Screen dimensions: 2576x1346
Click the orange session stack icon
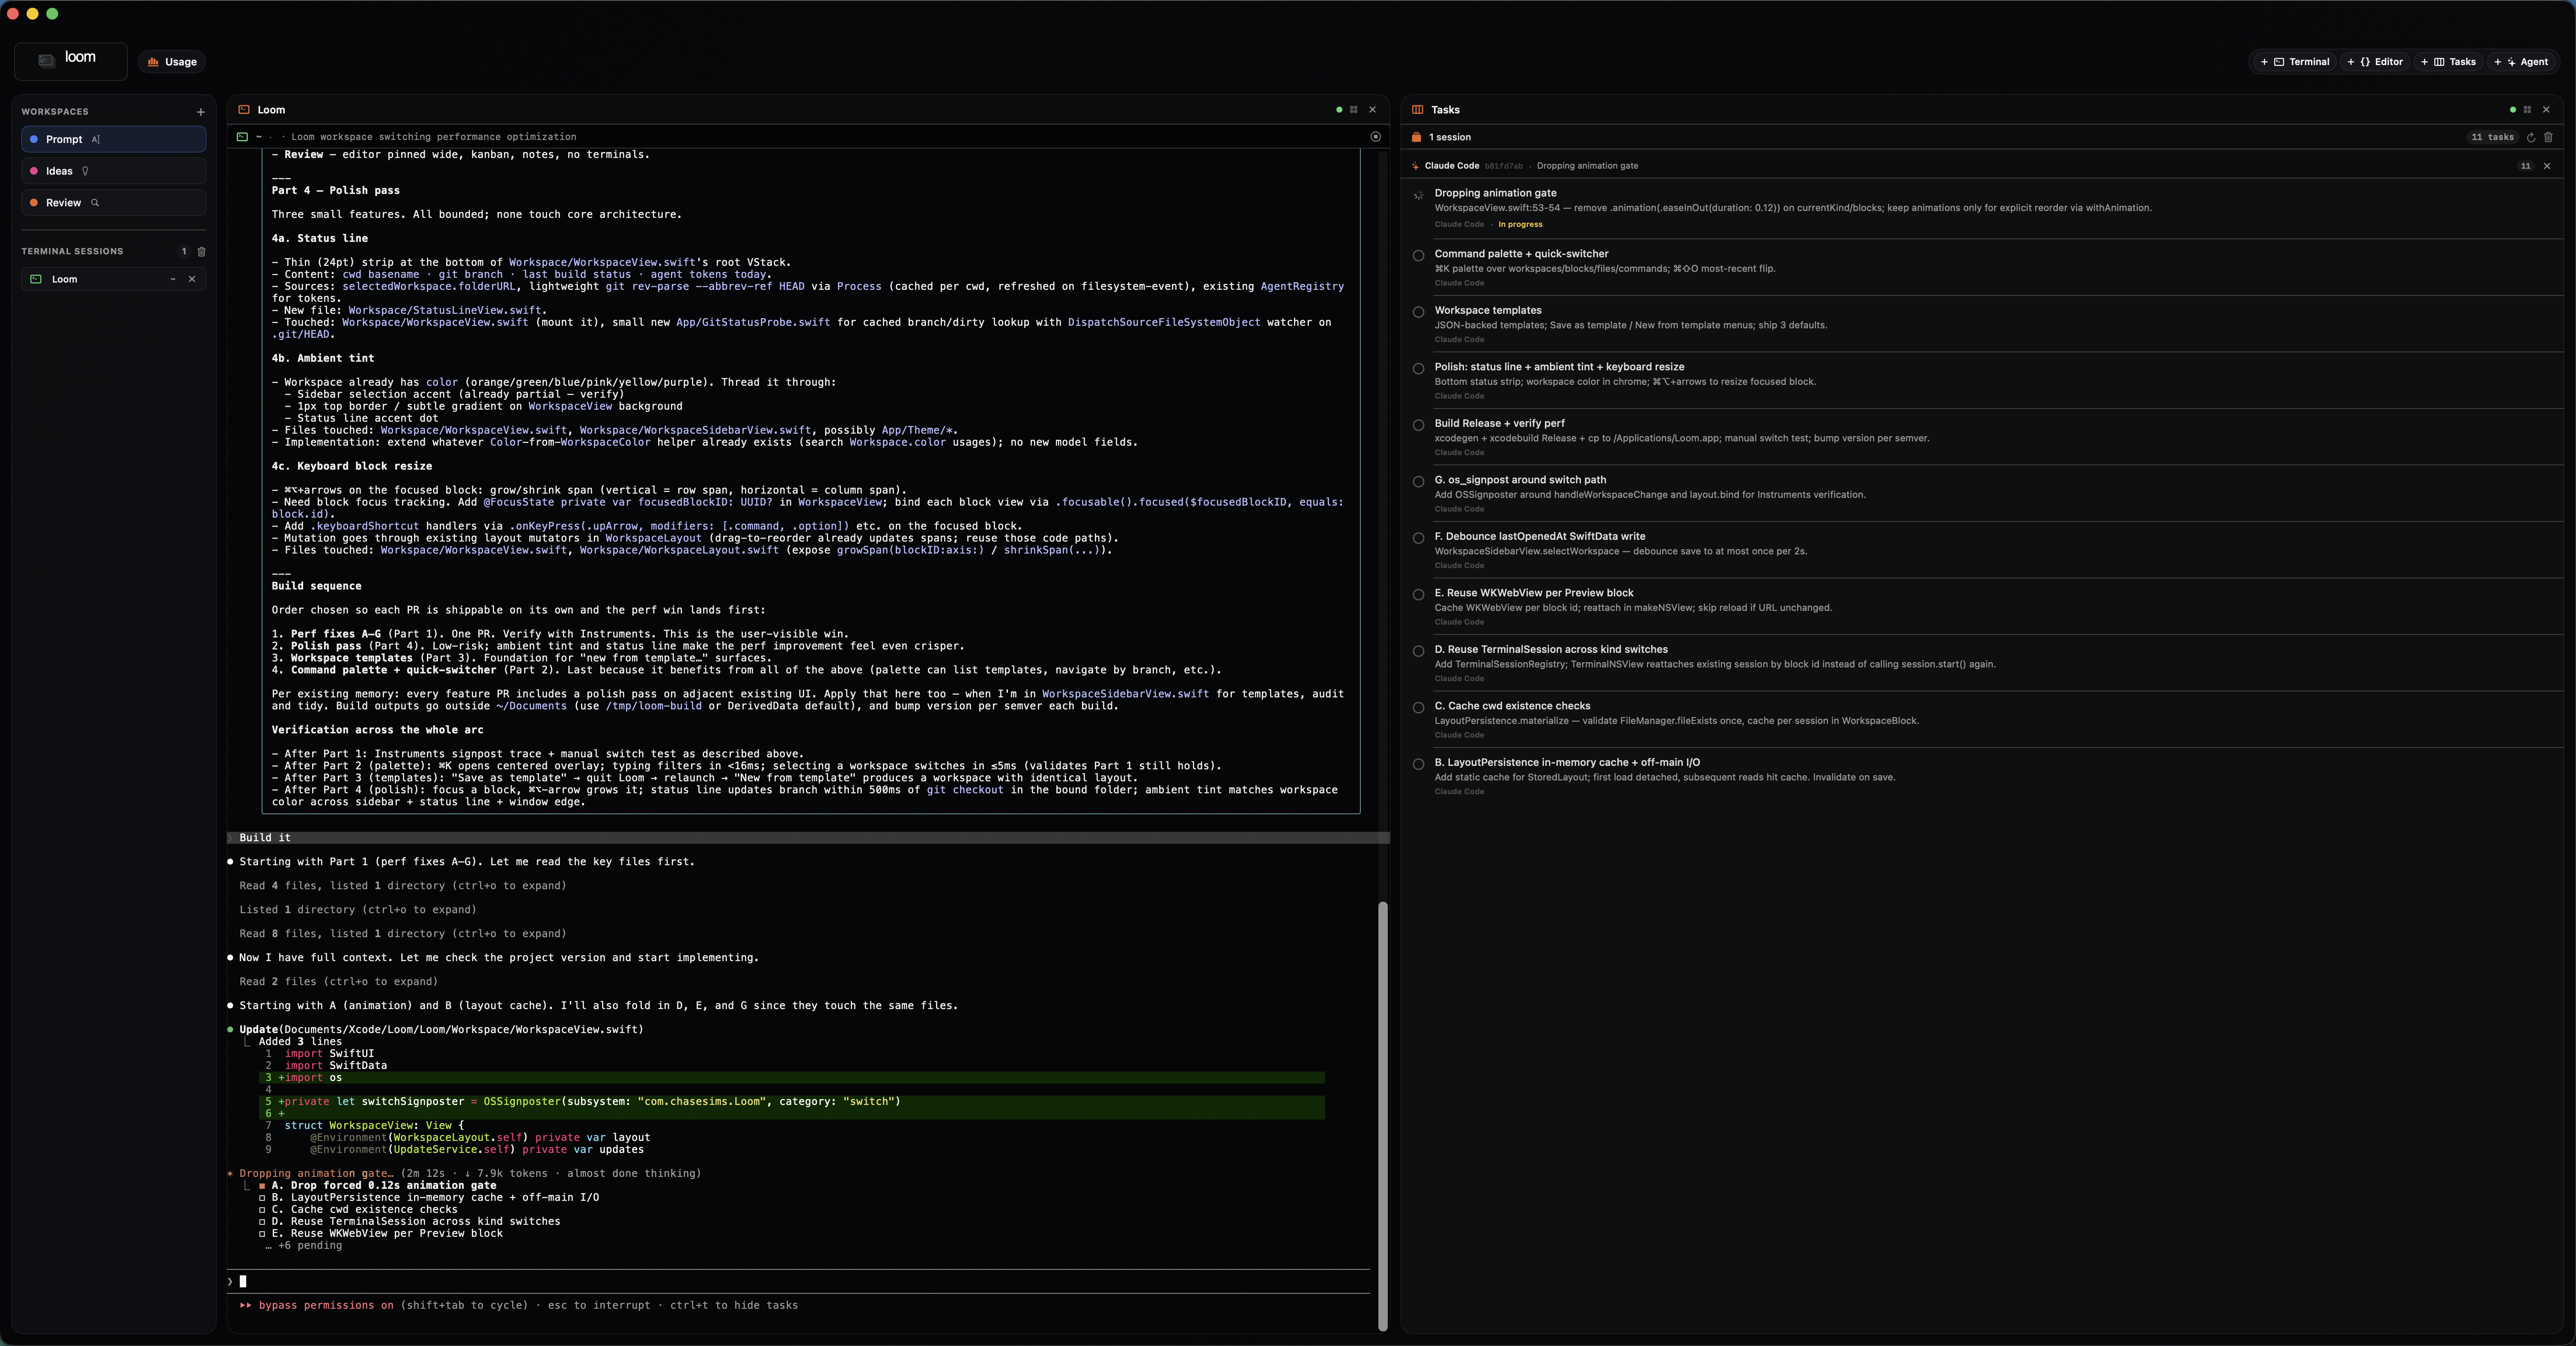(1417, 137)
